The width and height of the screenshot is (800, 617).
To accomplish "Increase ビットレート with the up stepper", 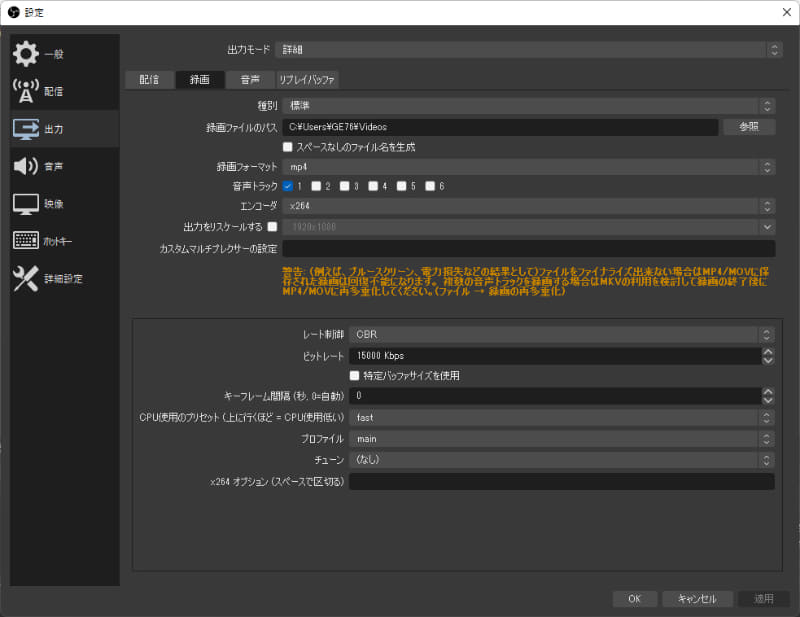I will pyautogui.click(x=768, y=351).
